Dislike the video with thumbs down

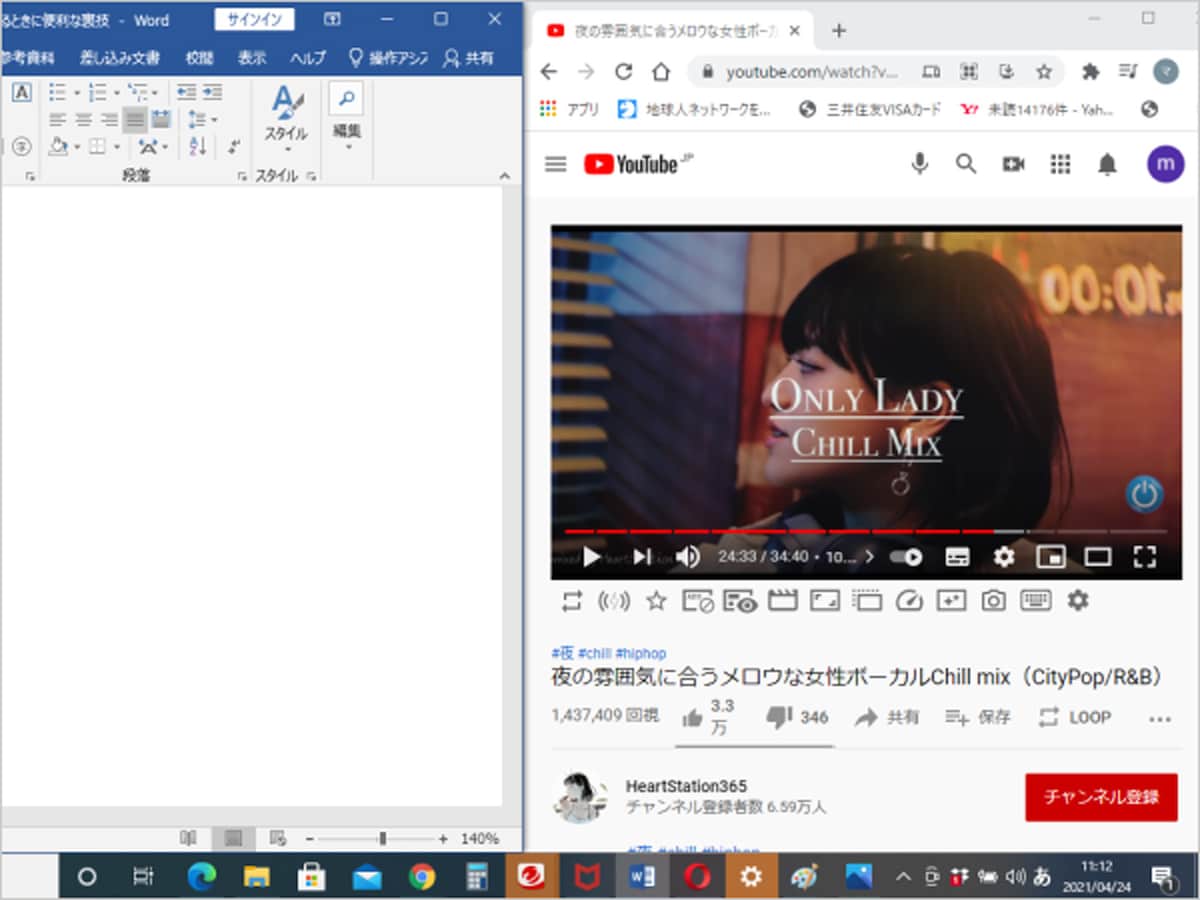pos(778,717)
